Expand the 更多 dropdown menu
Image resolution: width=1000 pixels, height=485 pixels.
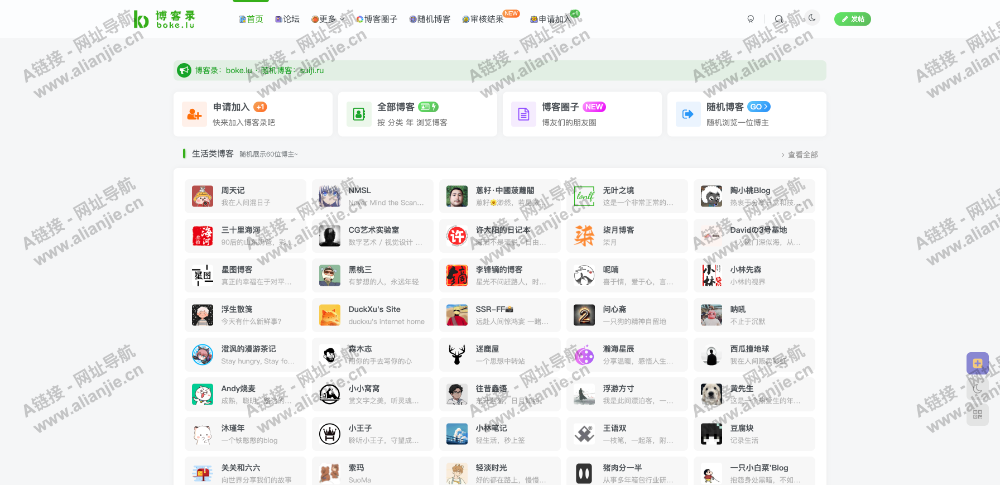(328, 19)
